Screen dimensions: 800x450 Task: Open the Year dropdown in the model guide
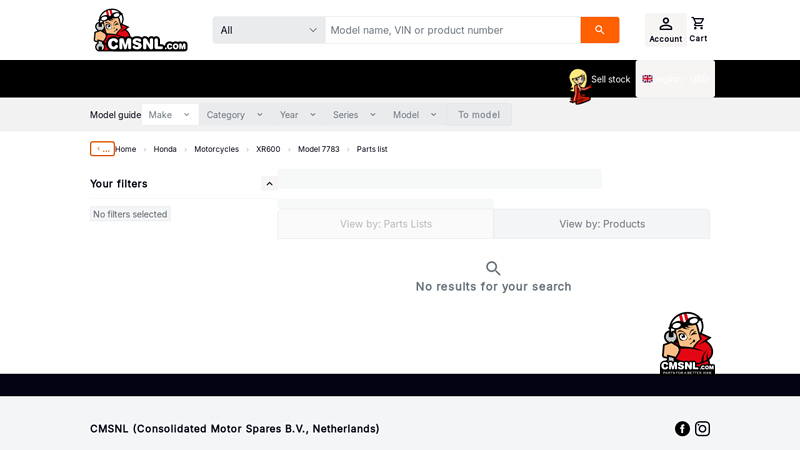[x=298, y=115]
